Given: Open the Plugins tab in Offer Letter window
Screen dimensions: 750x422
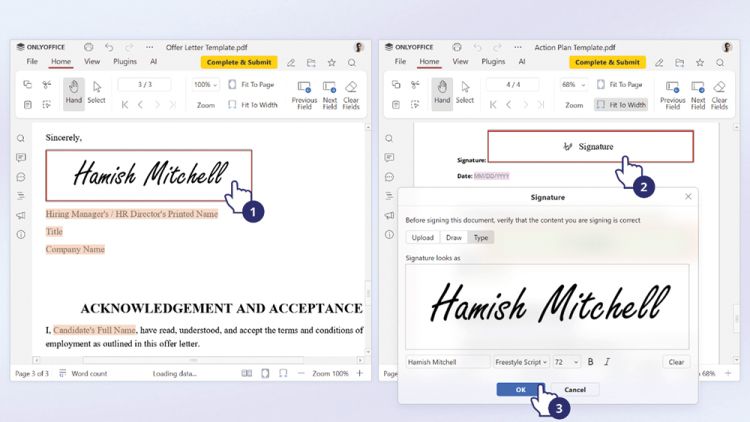Looking at the screenshot, I should pos(125,62).
